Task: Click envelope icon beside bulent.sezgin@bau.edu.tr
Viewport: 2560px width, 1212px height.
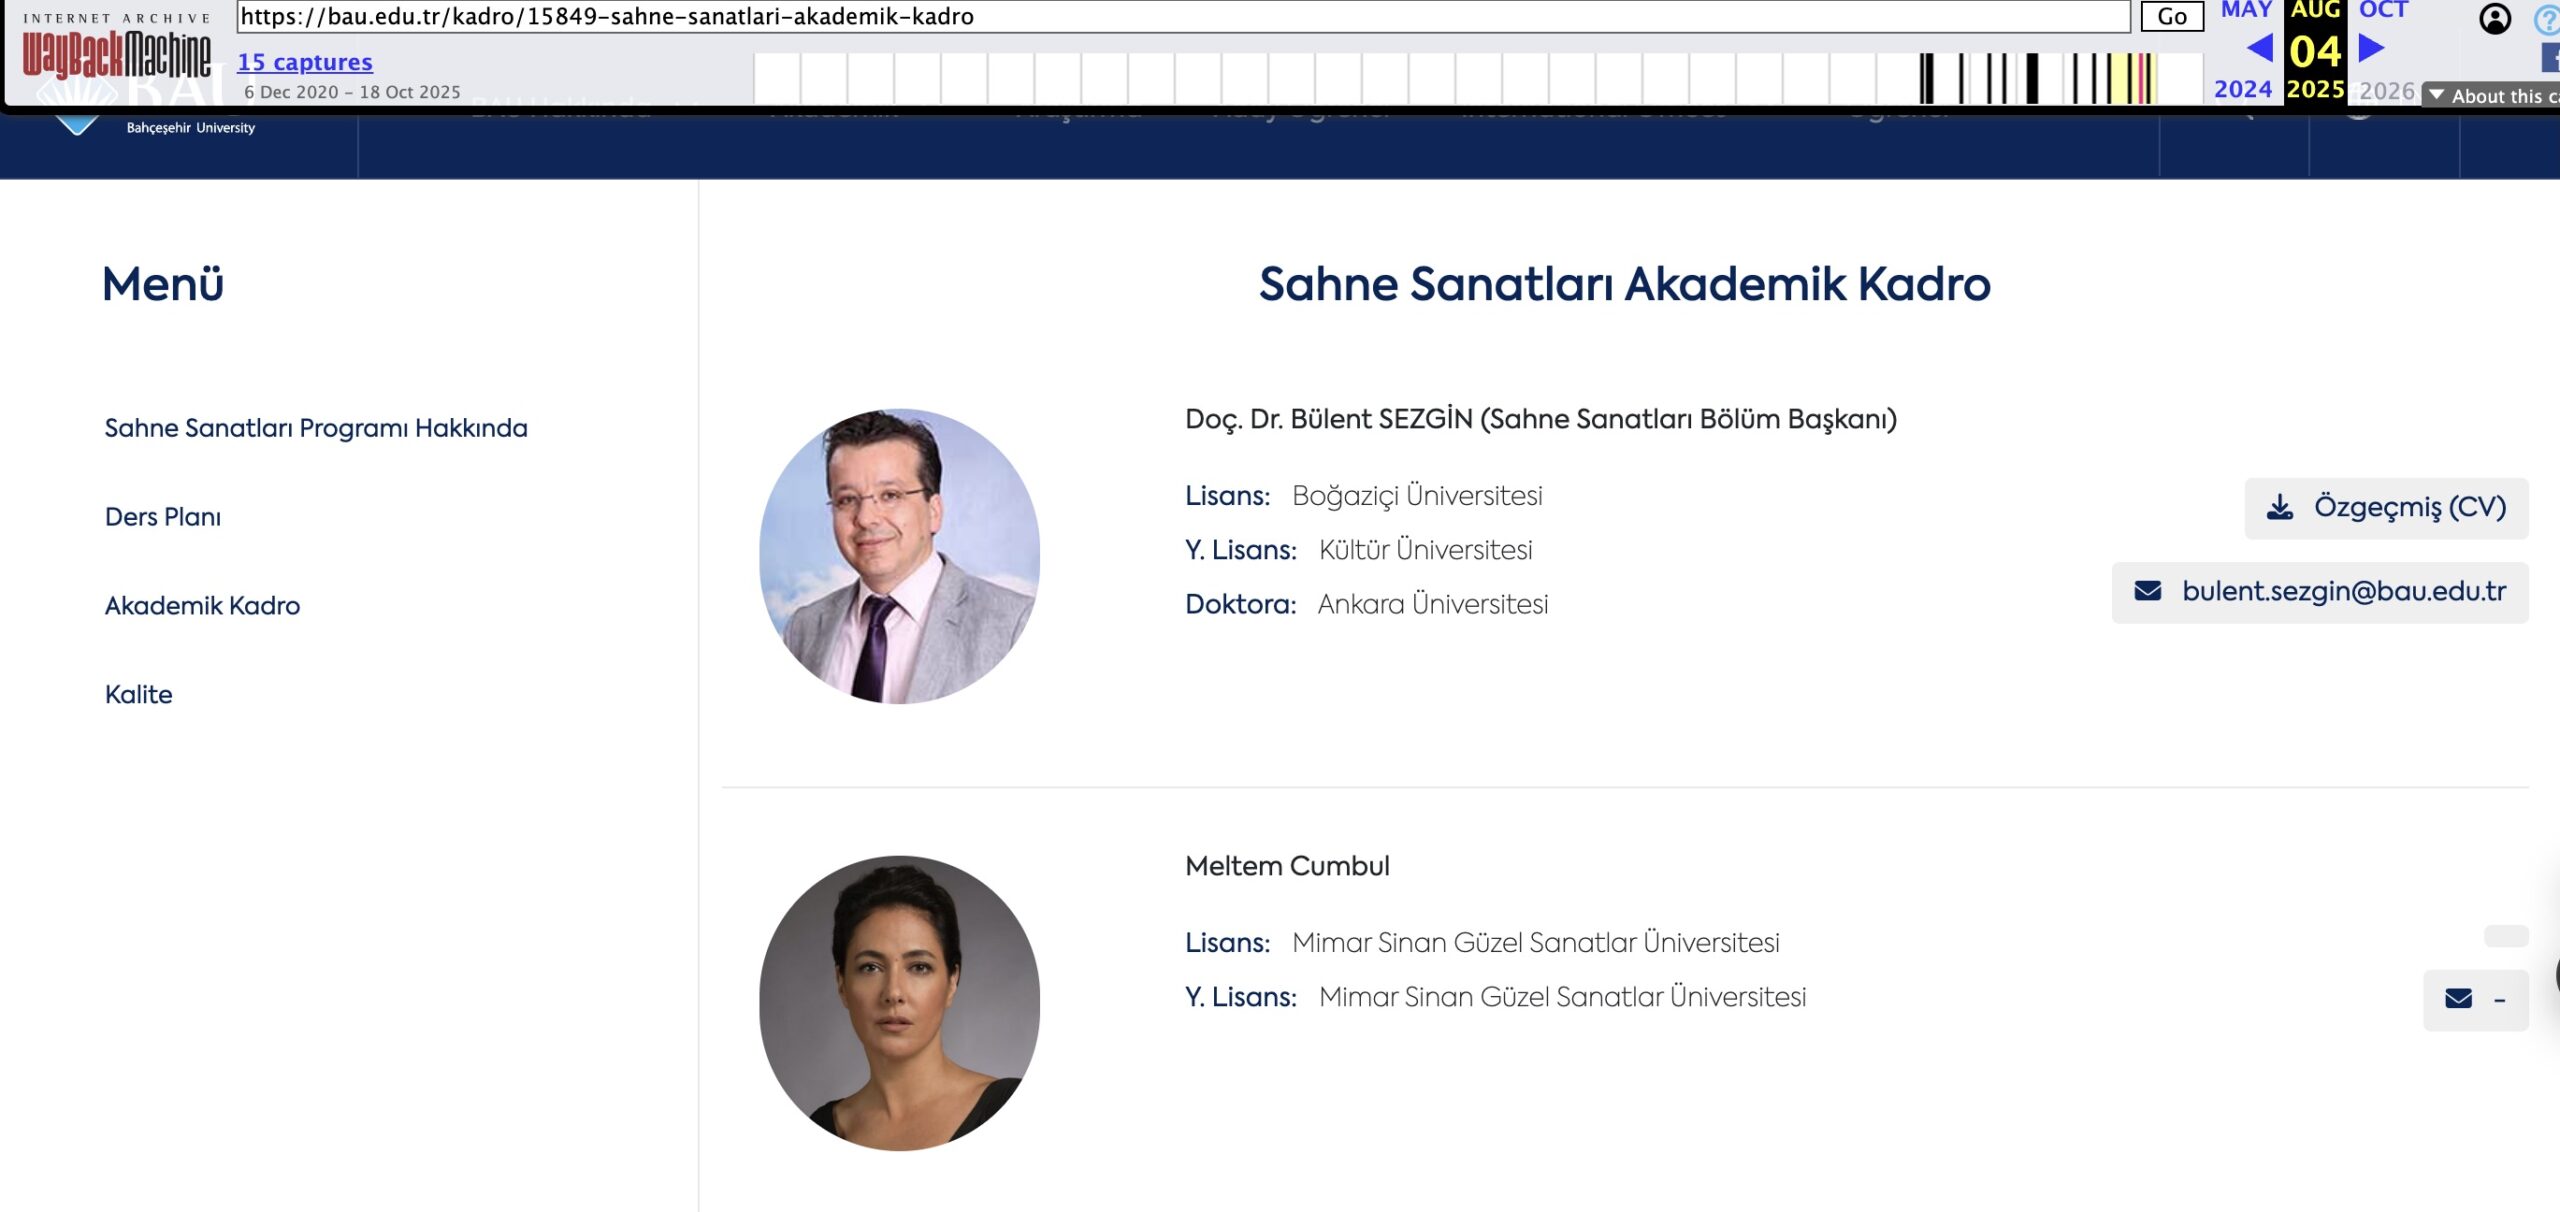Action: pos(2147,592)
